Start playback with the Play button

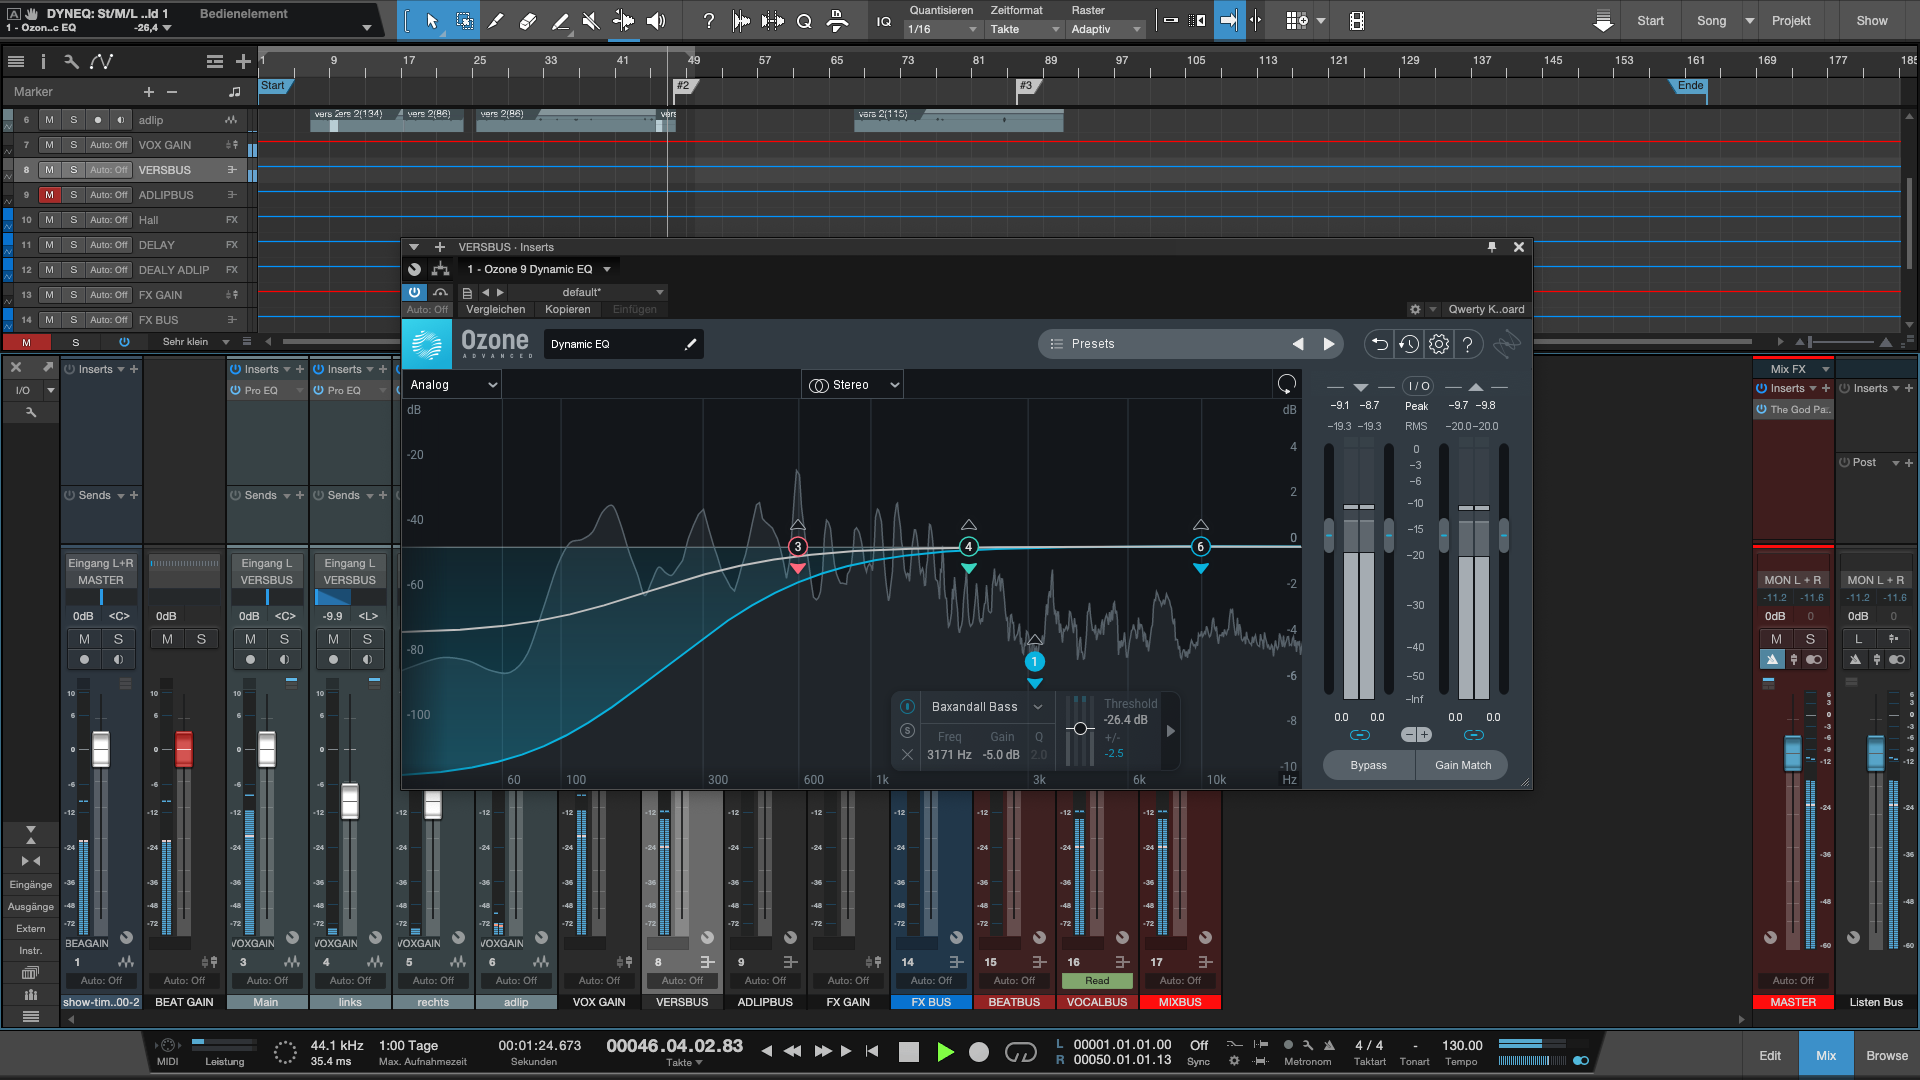pyautogui.click(x=945, y=1051)
